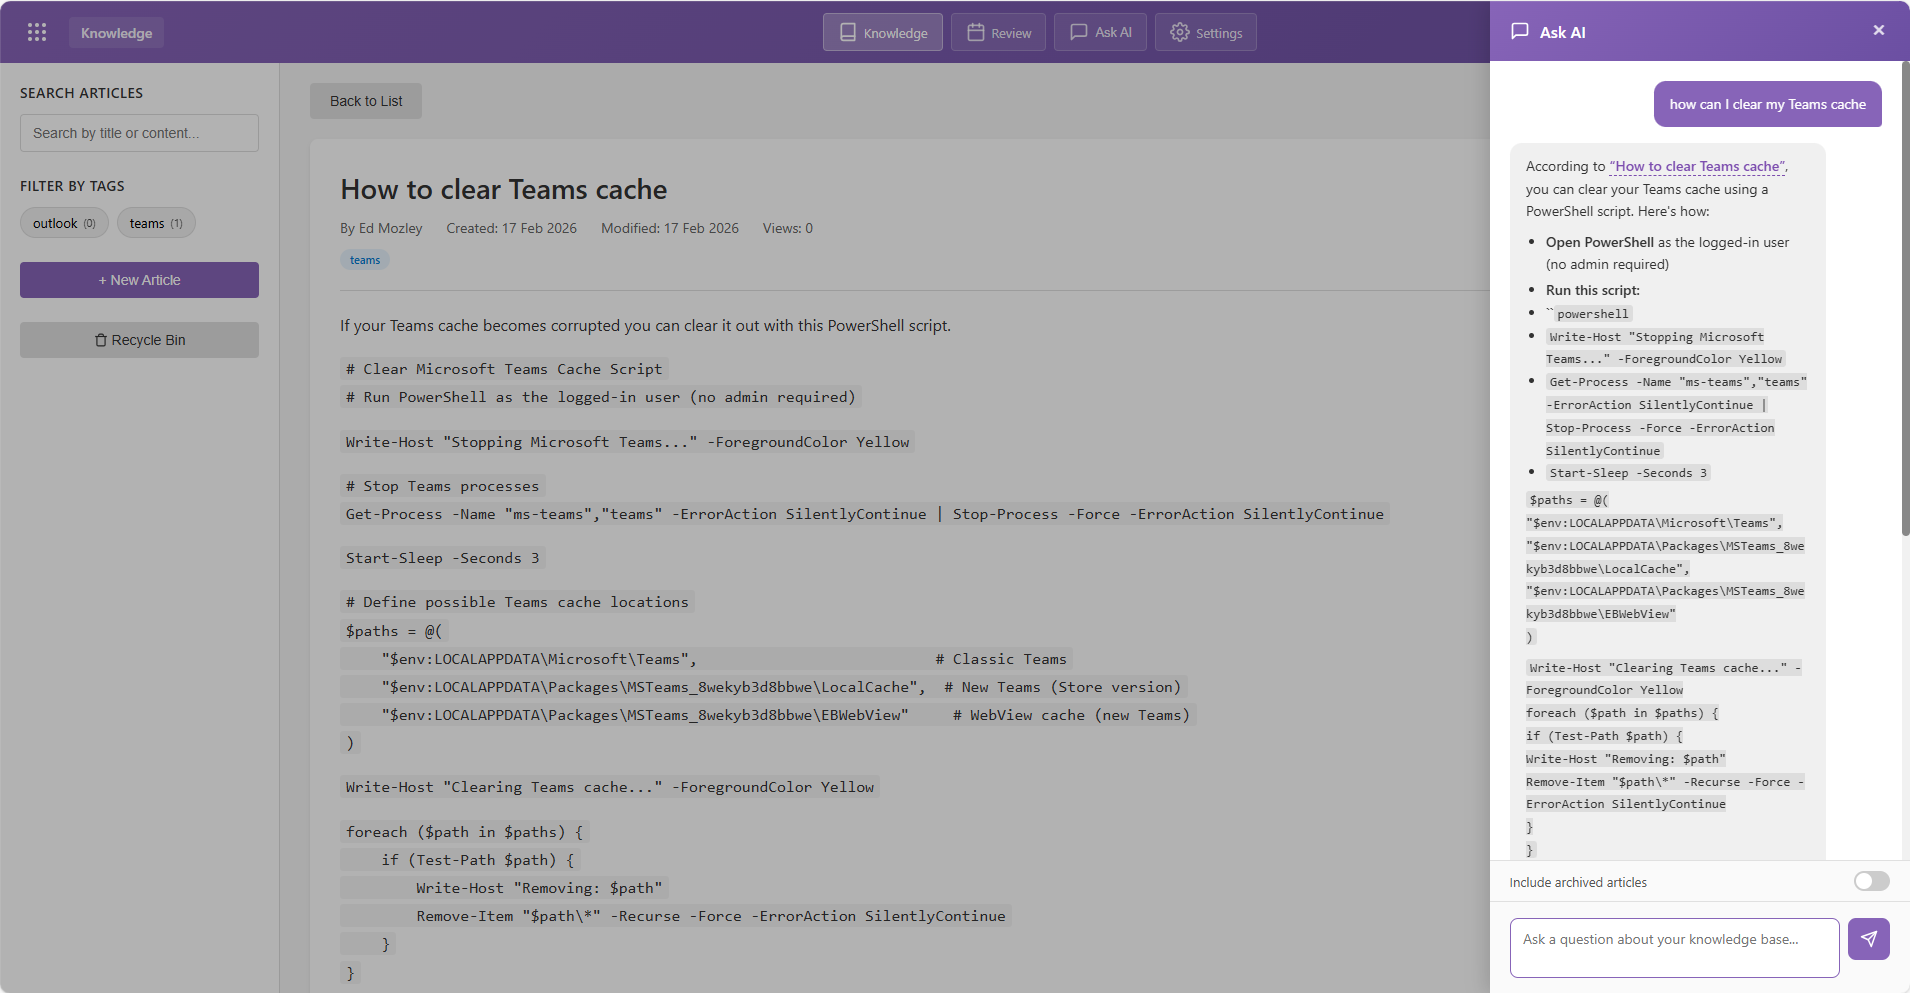Filter articles by the outlook tag
This screenshot has height=993, width=1910.
pyautogui.click(x=64, y=223)
